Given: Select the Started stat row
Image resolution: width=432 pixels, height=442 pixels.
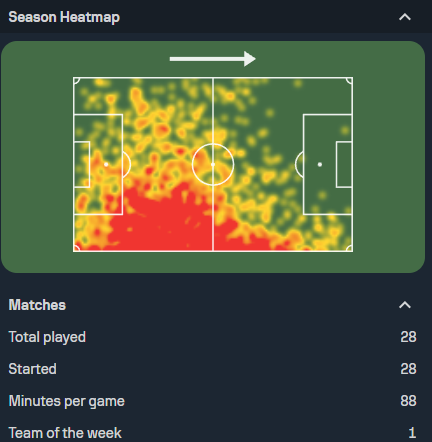Looking at the screenshot, I should 213,369.
